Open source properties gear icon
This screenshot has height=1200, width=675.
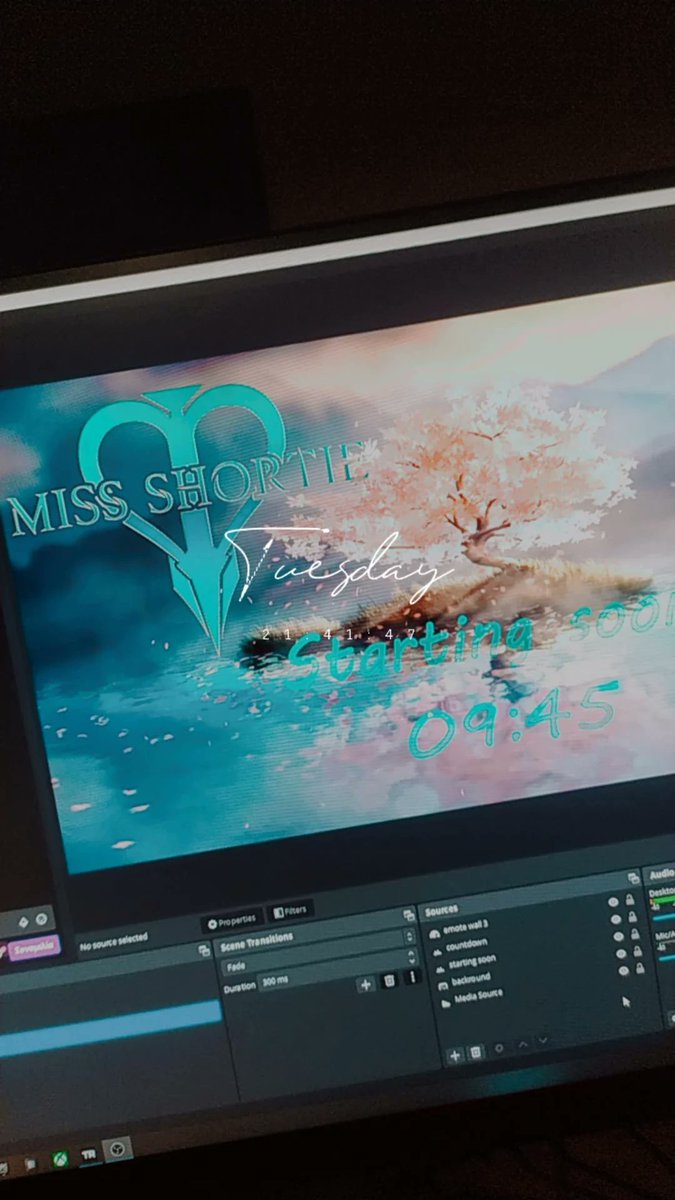click(x=499, y=1048)
